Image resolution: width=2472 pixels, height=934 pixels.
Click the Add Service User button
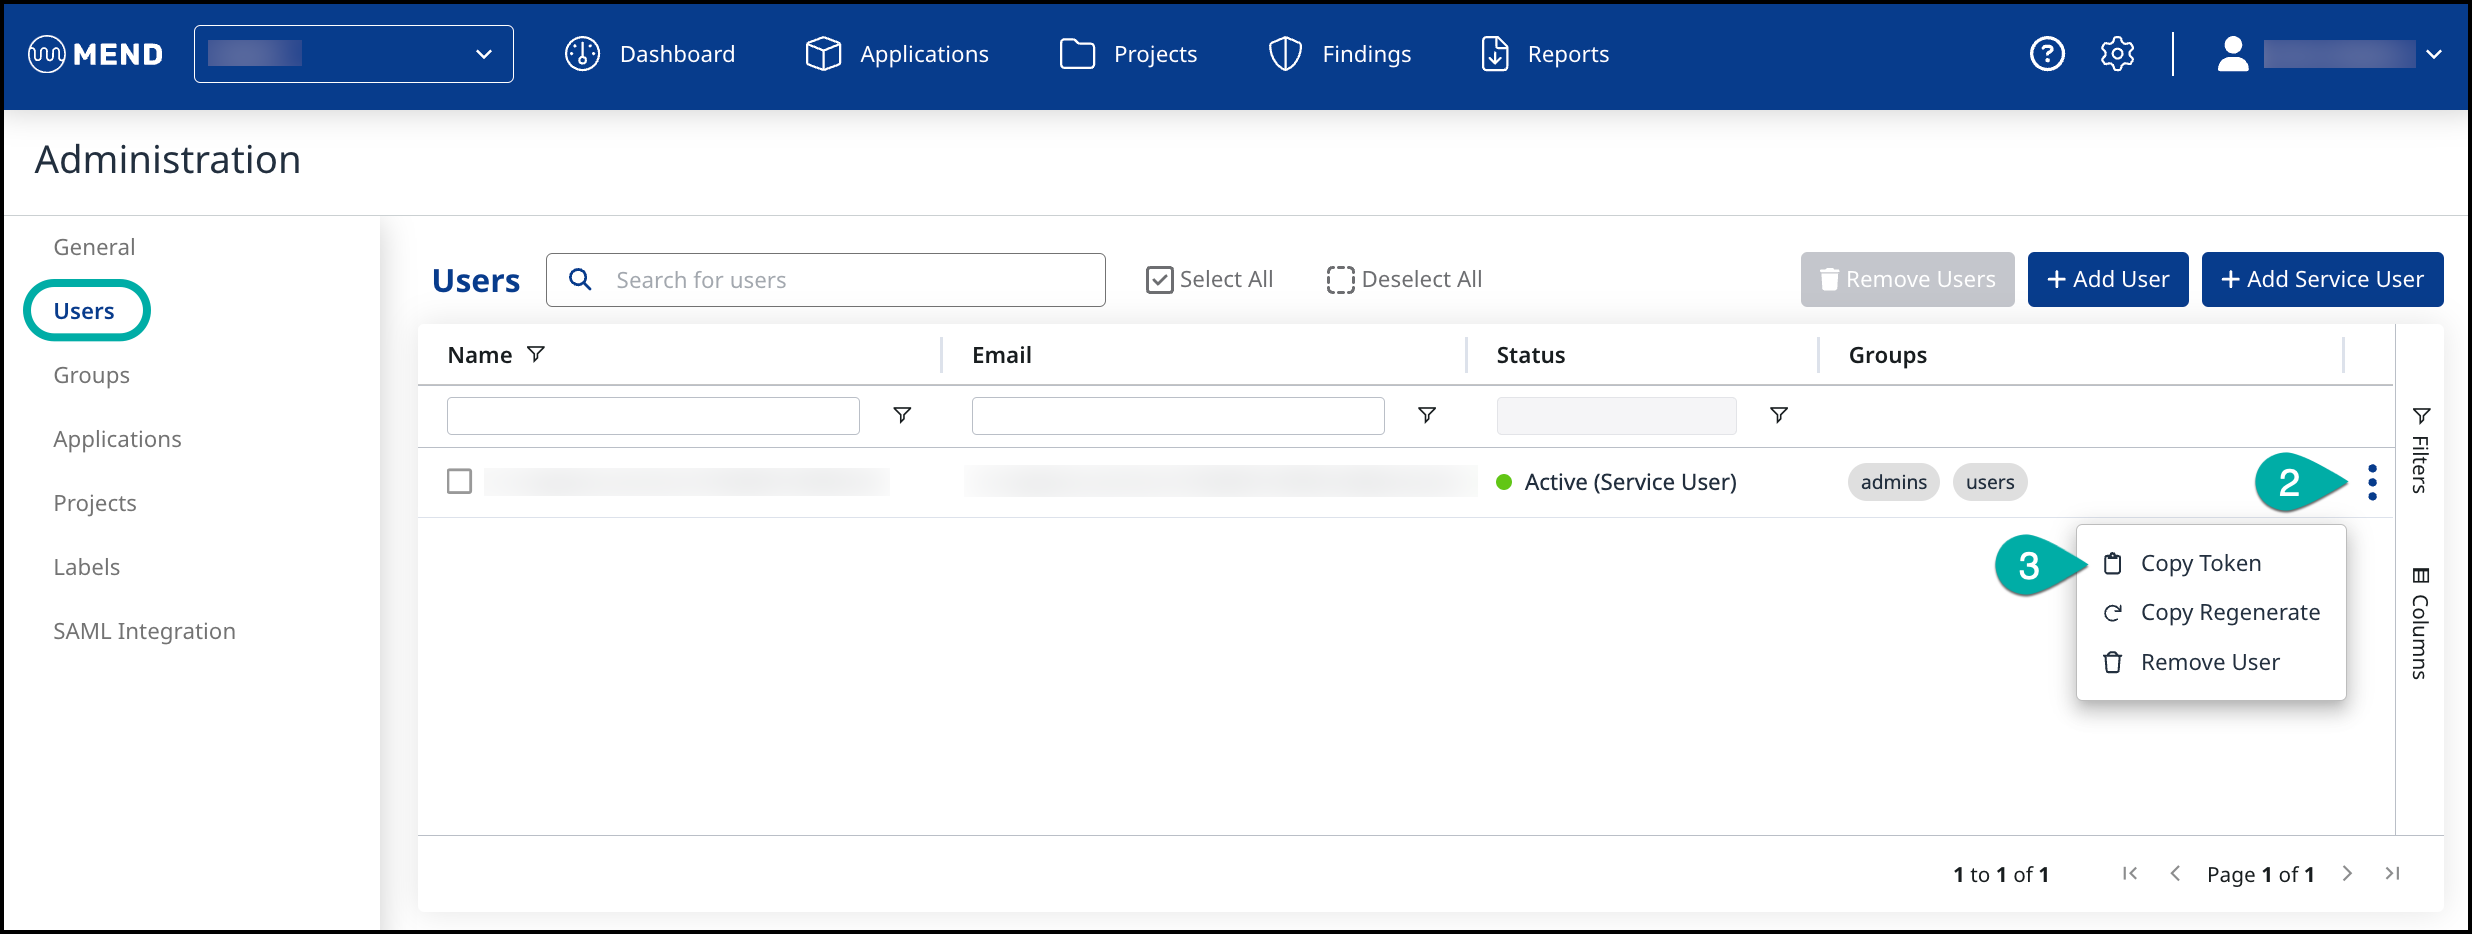[x=2322, y=280]
